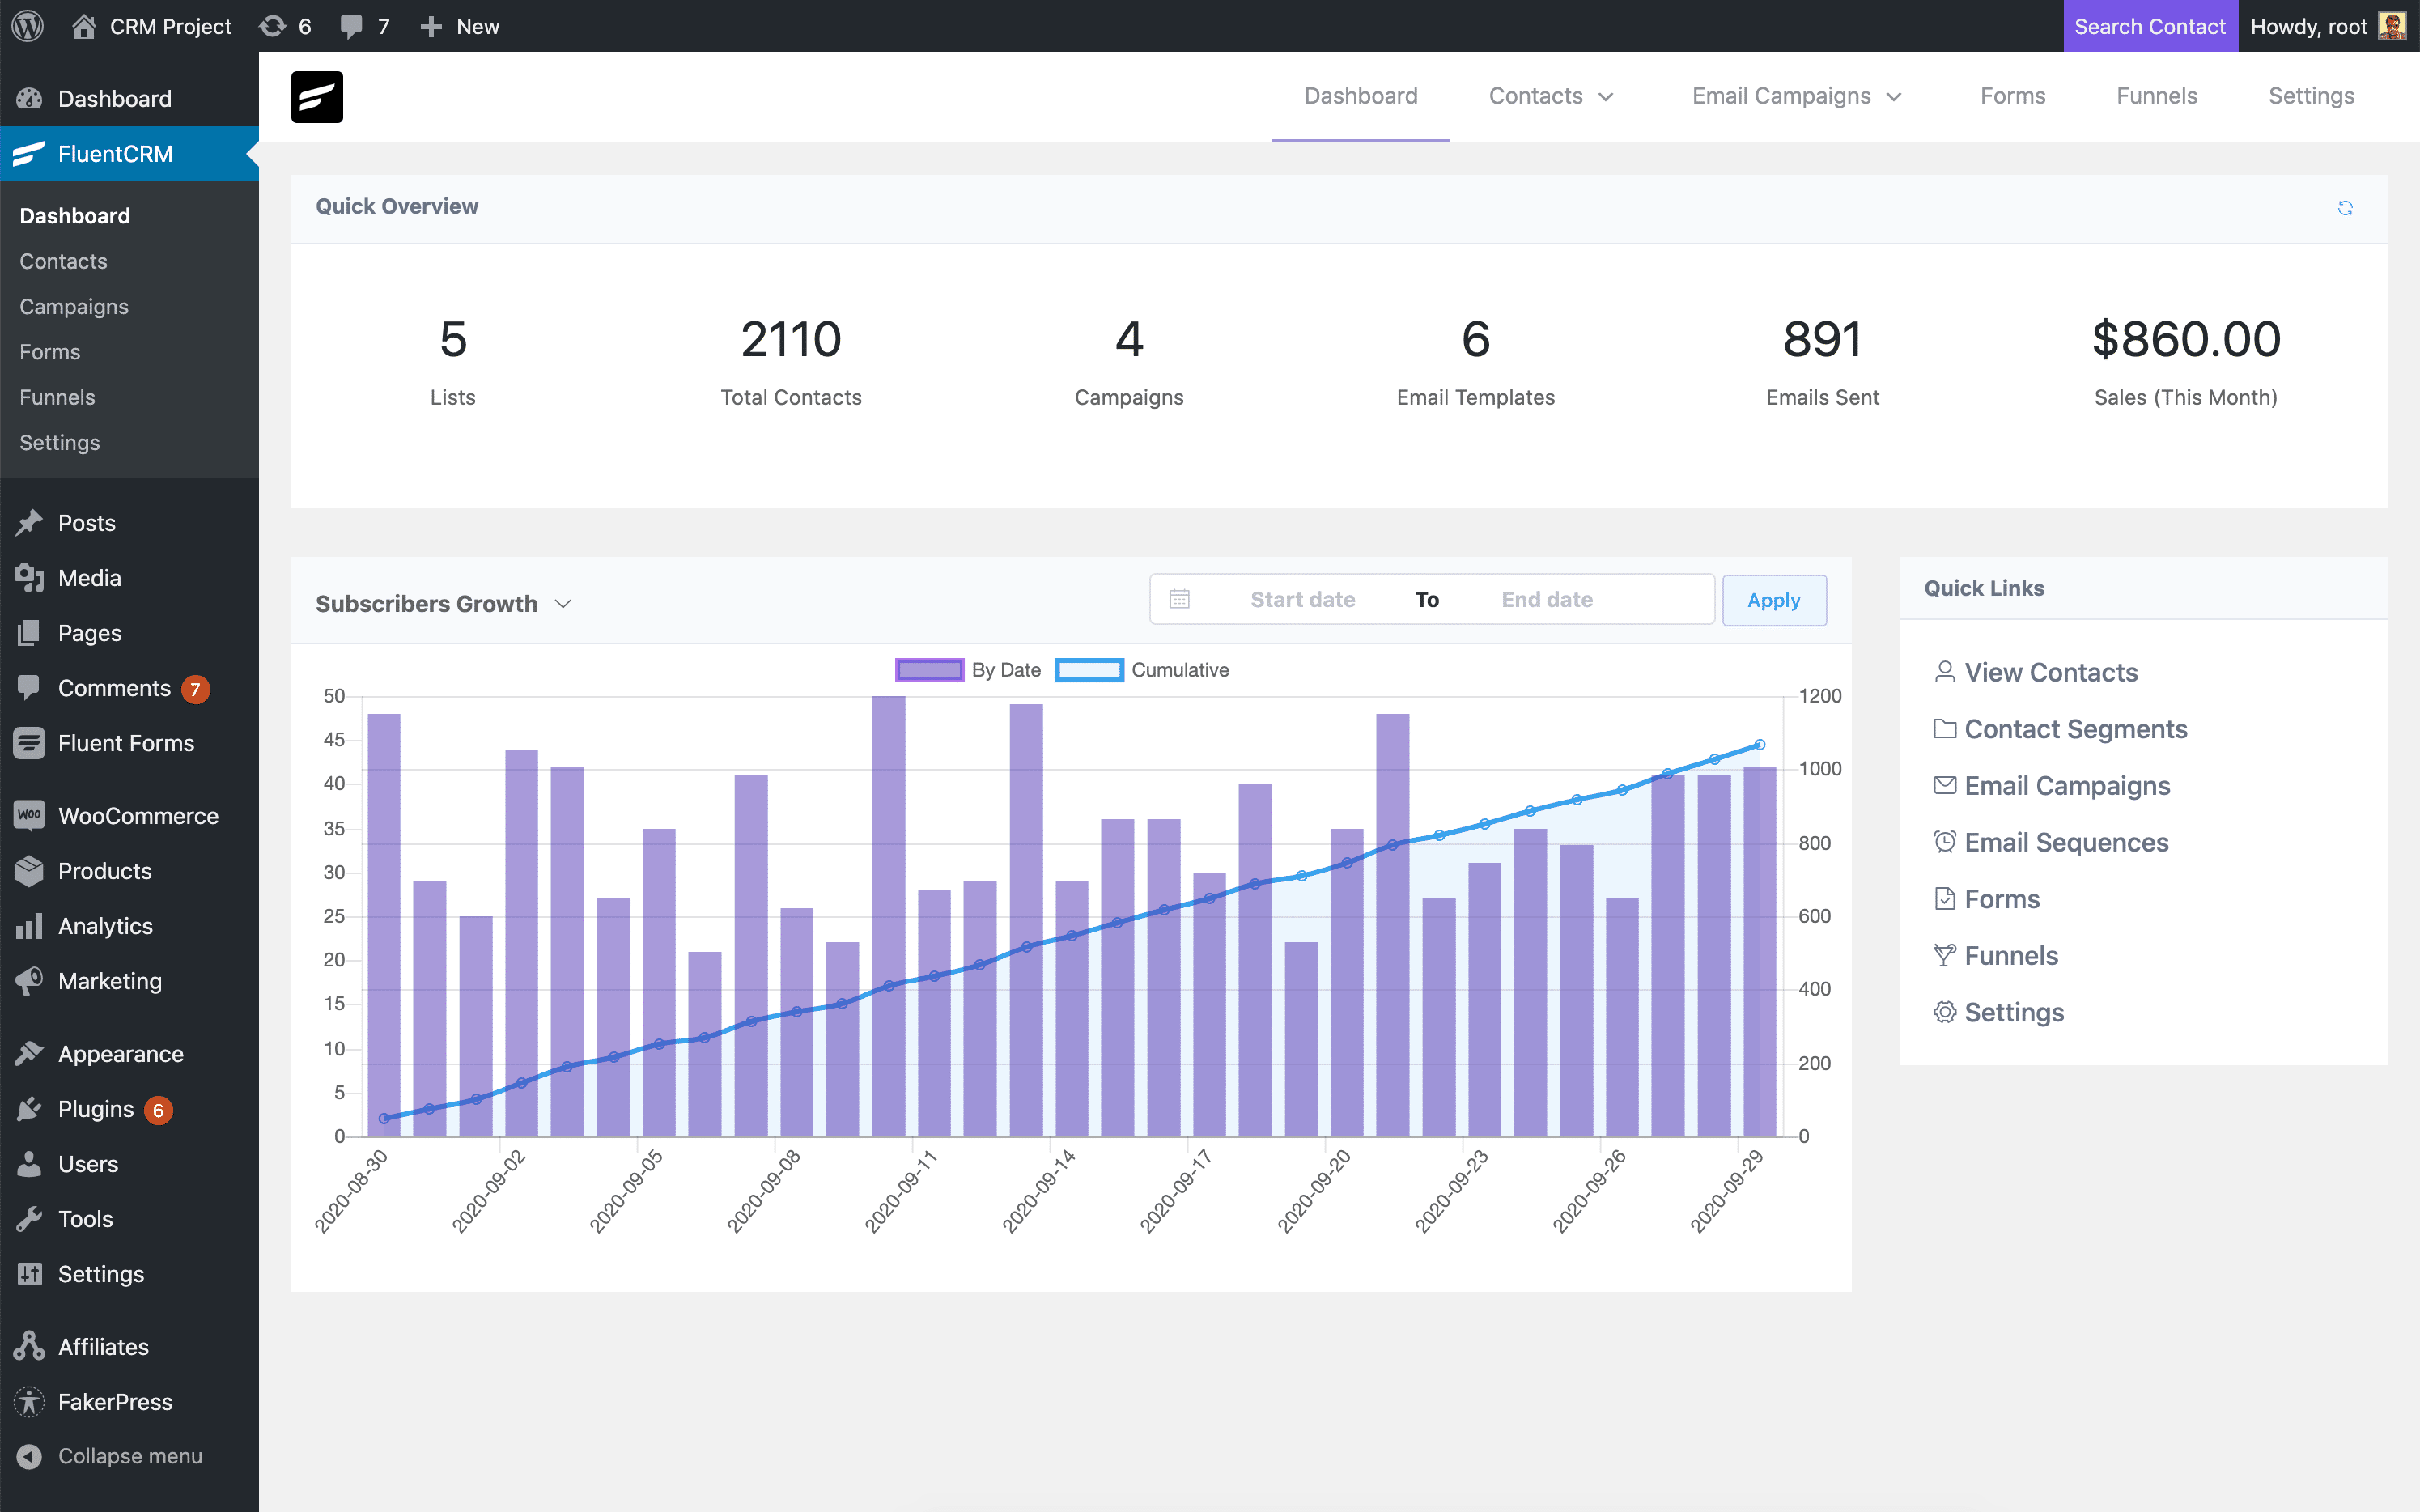Image resolution: width=2420 pixels, height=1512 pixels.
Task: Click the Appearance brush icon
Action: tap(29, 1054)
